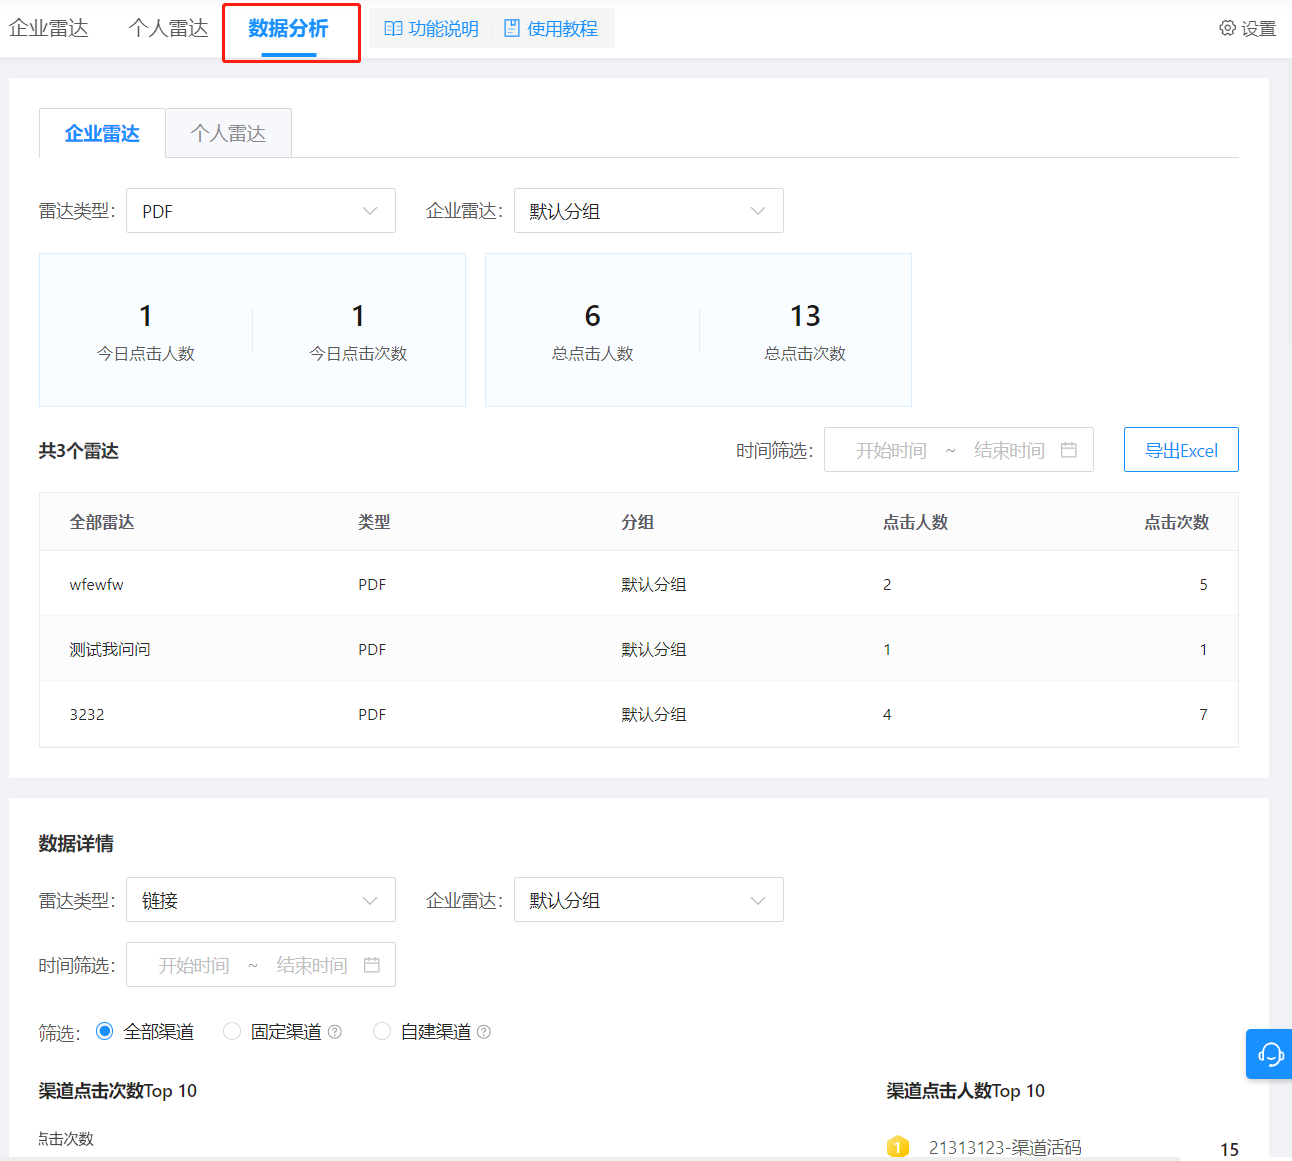Click 结束时间 field in 数据详情 filter
This screenshot has width=1292, height=1161.
coord(312,966)
